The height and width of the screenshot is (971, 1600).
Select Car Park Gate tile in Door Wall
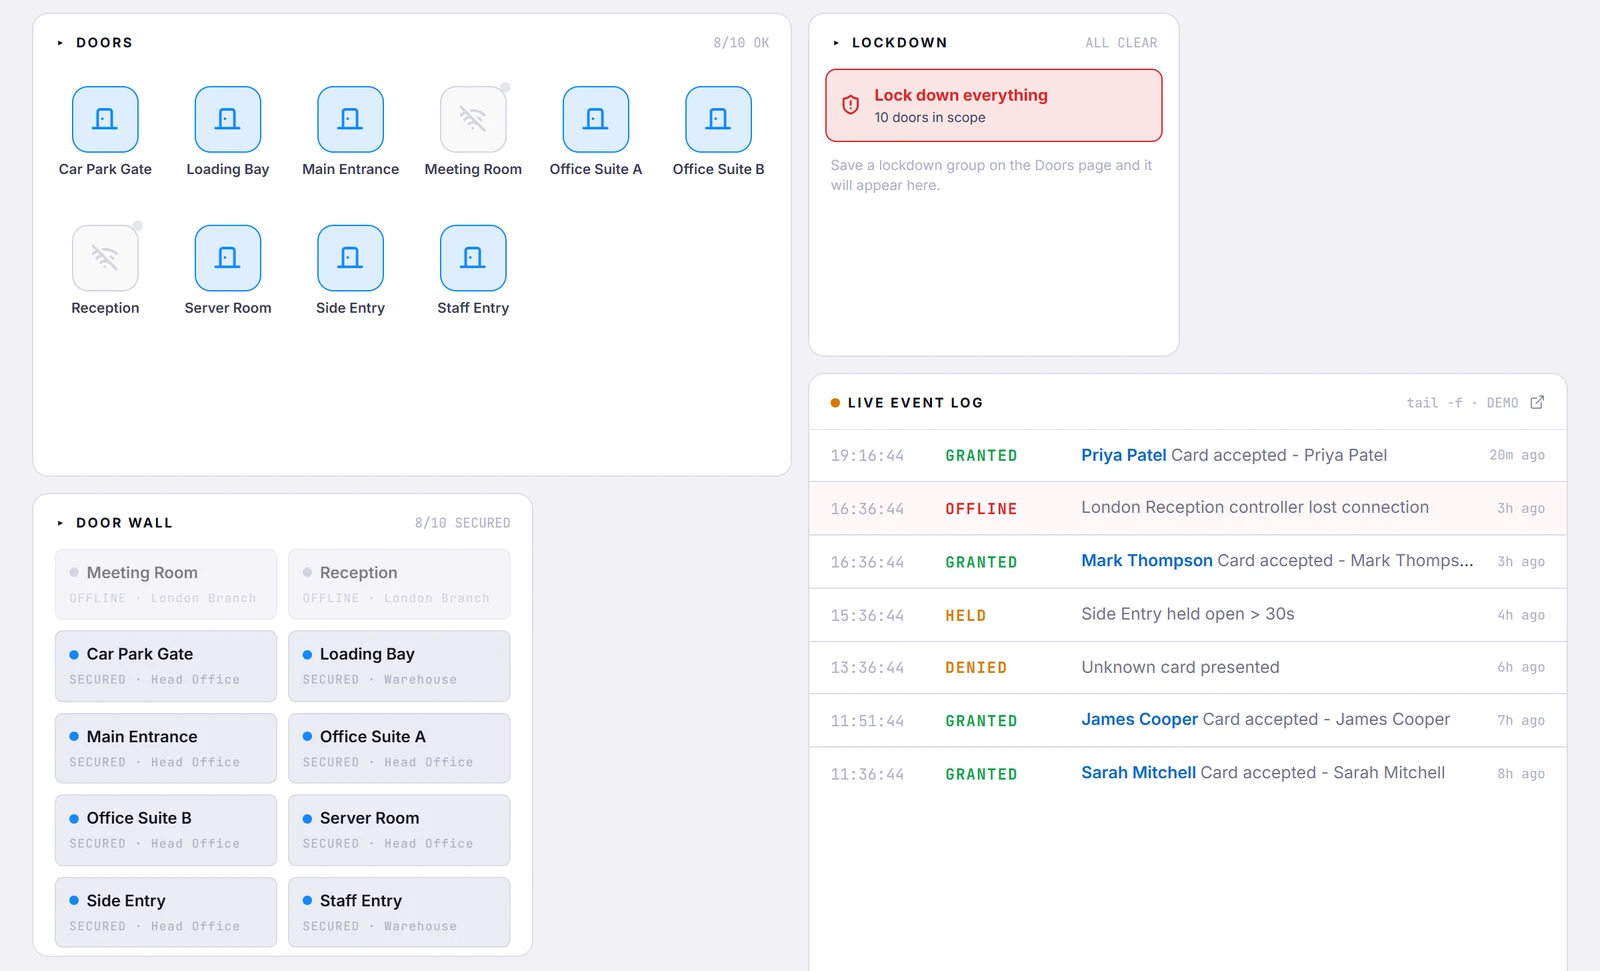coord(166,666)
